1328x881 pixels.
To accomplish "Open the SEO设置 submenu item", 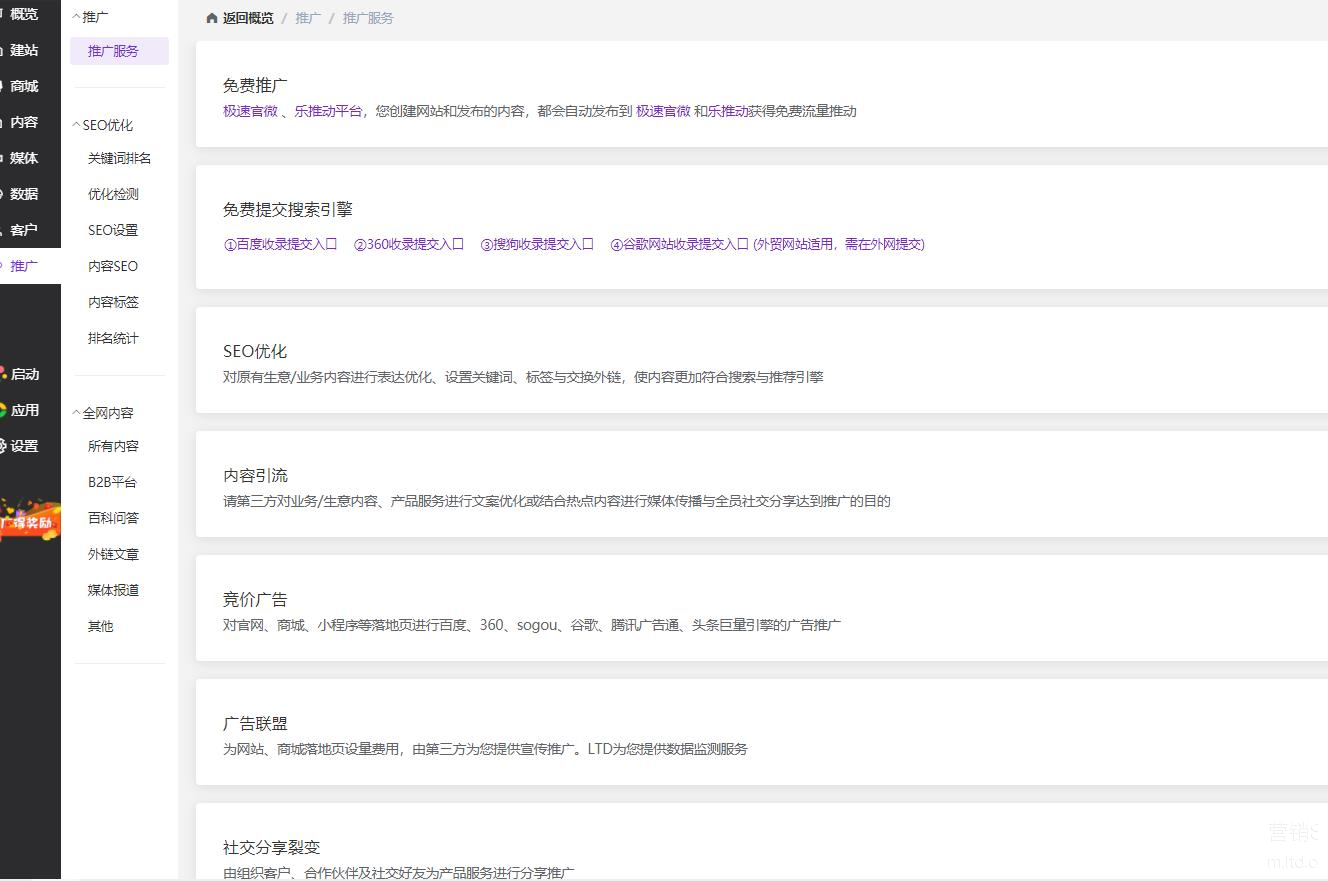I will coord(113,230).
